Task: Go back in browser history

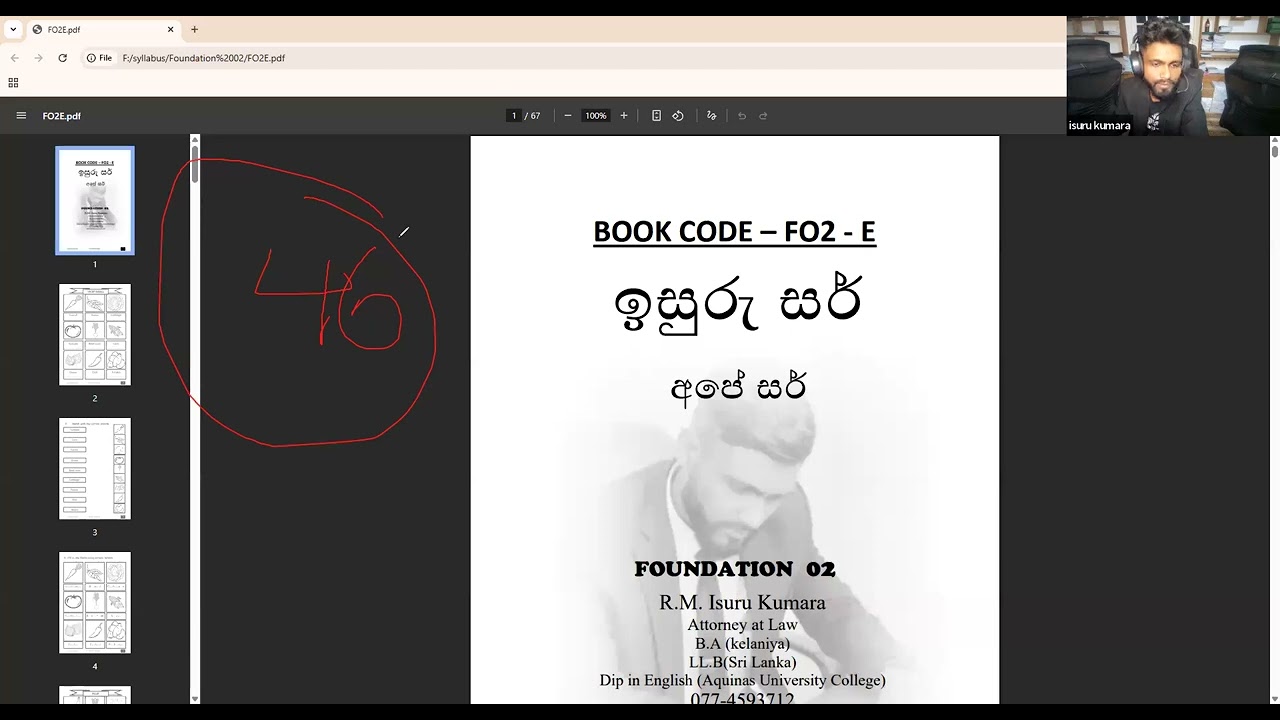Action: 15,58
